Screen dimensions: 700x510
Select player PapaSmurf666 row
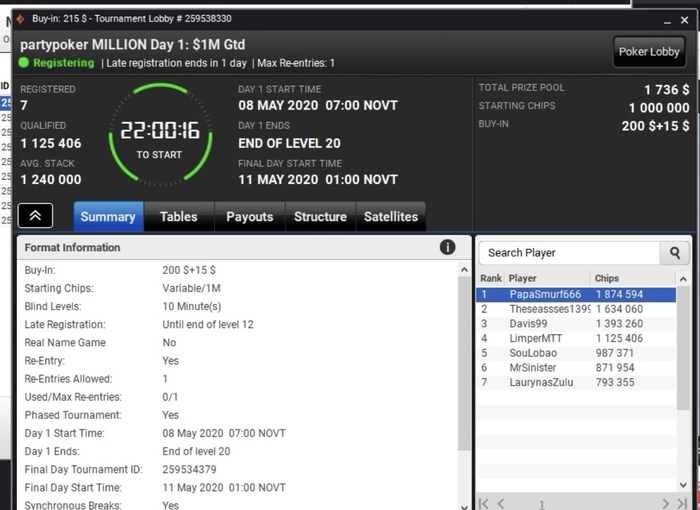point(576,294)
